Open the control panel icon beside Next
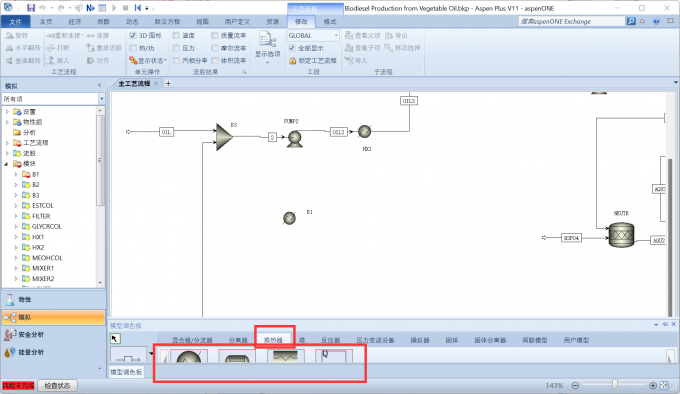Image resolution: width=680 pixels, height=394 pixels. [x=102, y=8]
